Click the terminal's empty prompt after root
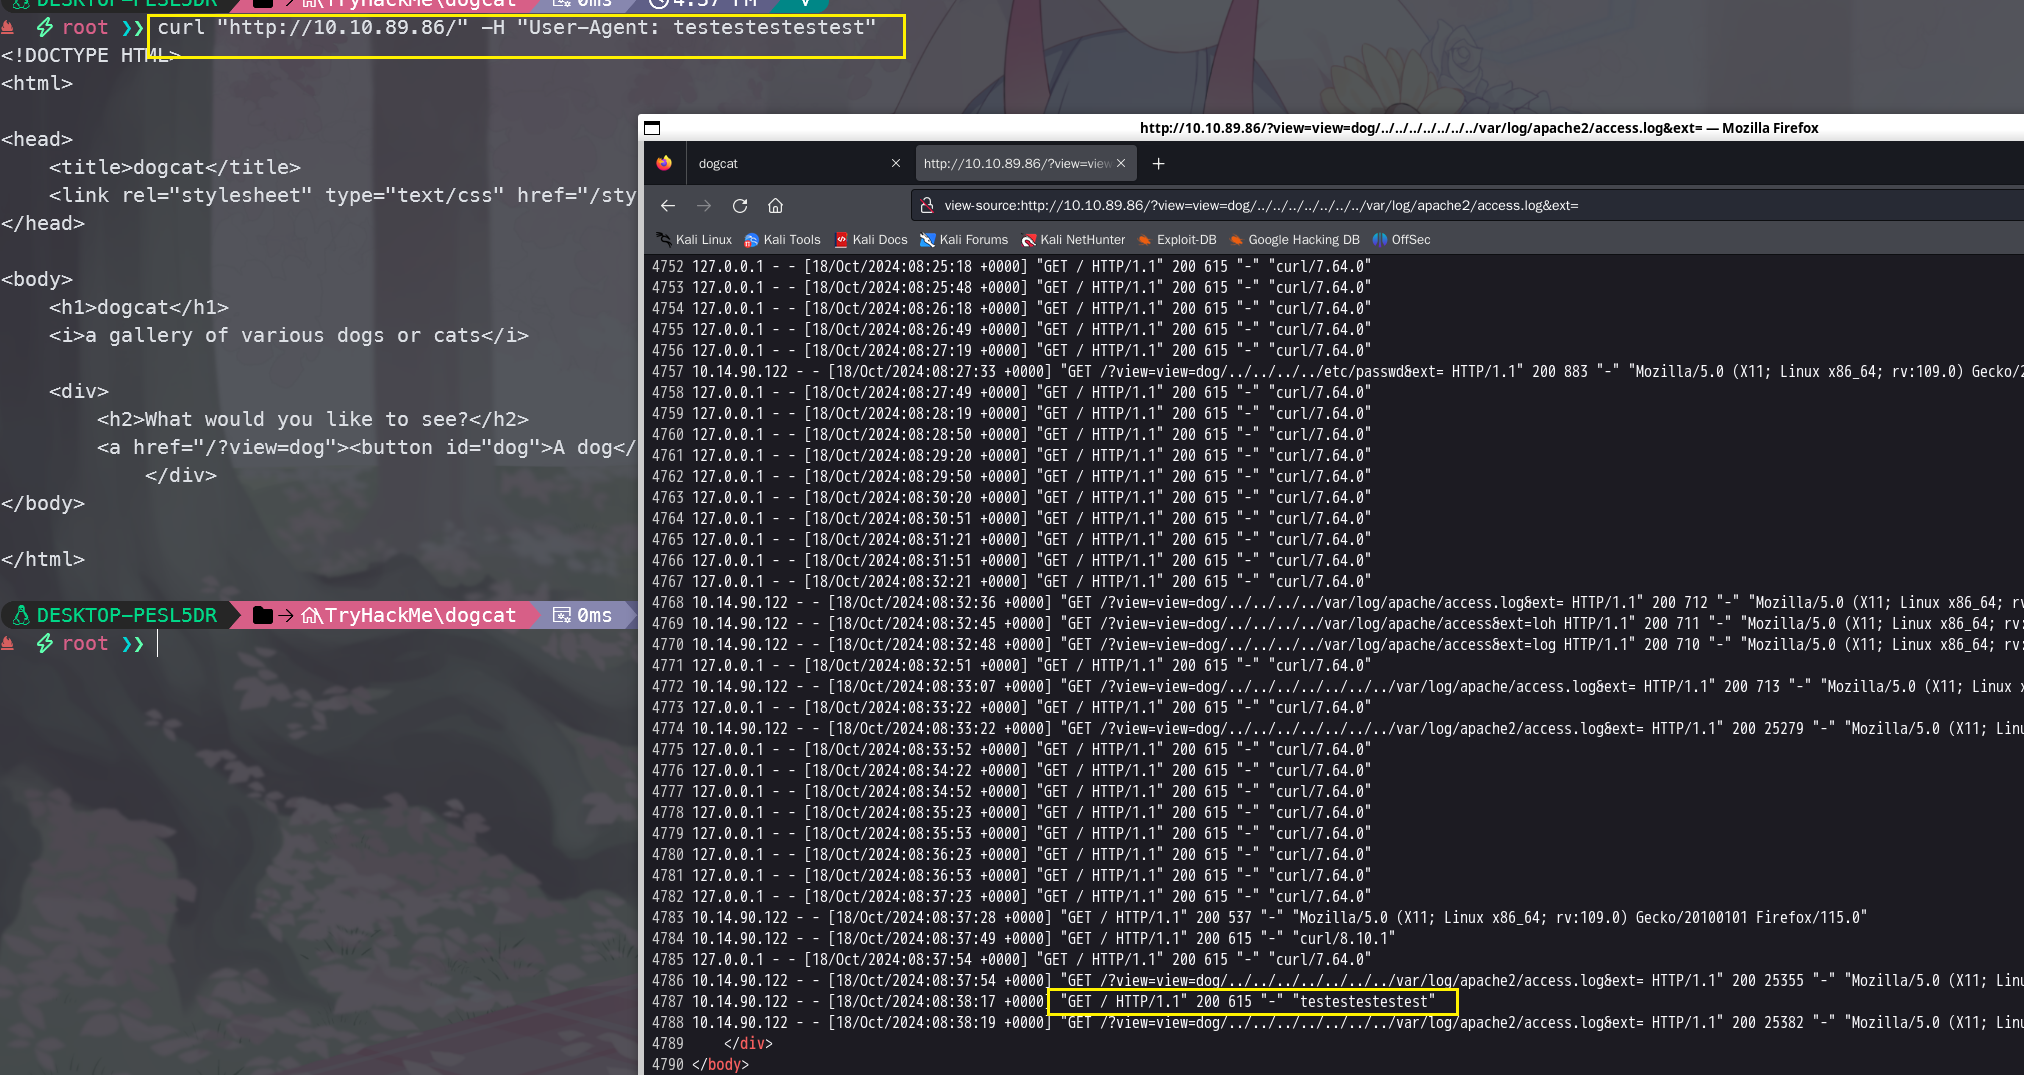Screen dimensions: 2024x1075 pos(157,644)
